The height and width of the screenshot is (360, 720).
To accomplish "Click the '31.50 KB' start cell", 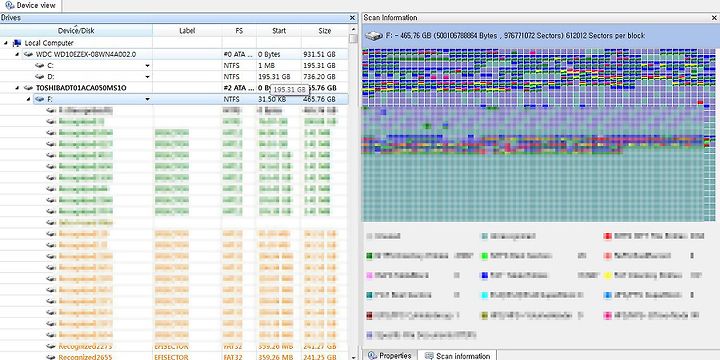I will [x=273, y=99].
